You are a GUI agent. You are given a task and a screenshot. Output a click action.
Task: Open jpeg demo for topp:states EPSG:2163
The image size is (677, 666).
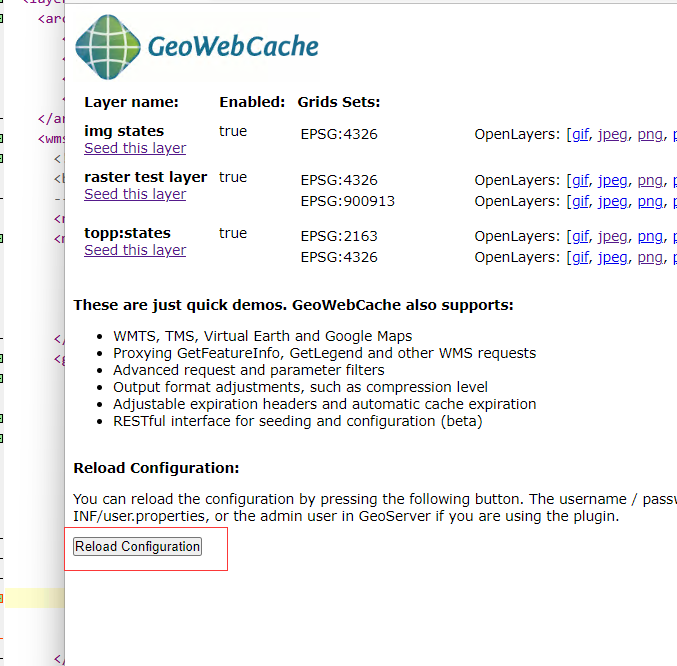click(x=613, y=236)
